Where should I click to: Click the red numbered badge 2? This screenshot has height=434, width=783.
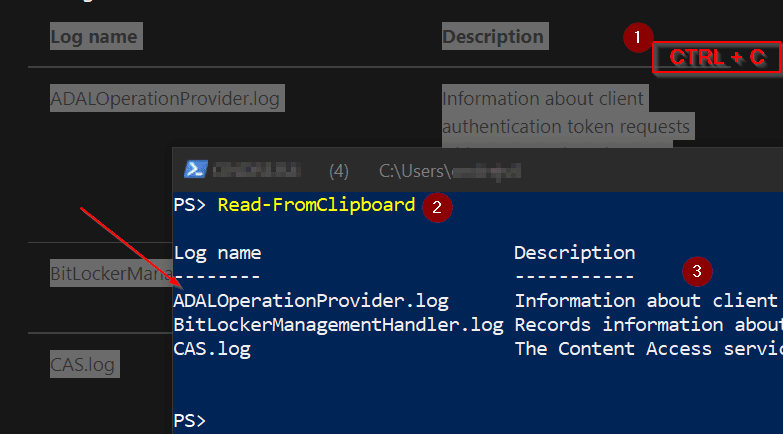[434, 207]
